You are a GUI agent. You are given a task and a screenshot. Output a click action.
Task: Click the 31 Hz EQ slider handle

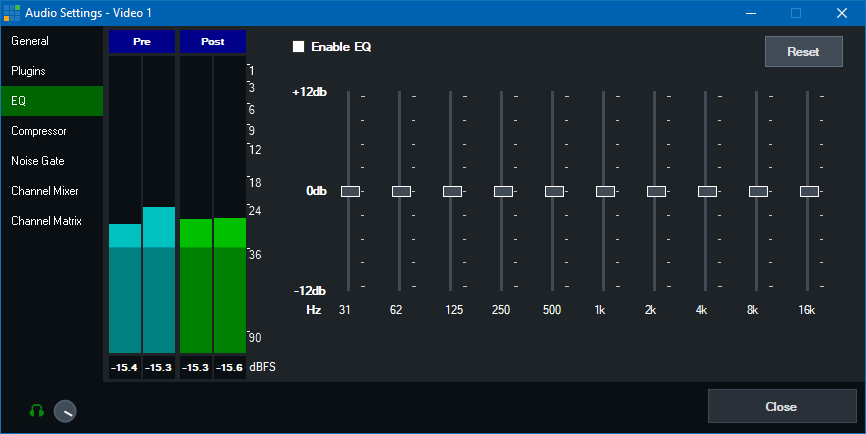pyautogui.click(x=350, y=191)
